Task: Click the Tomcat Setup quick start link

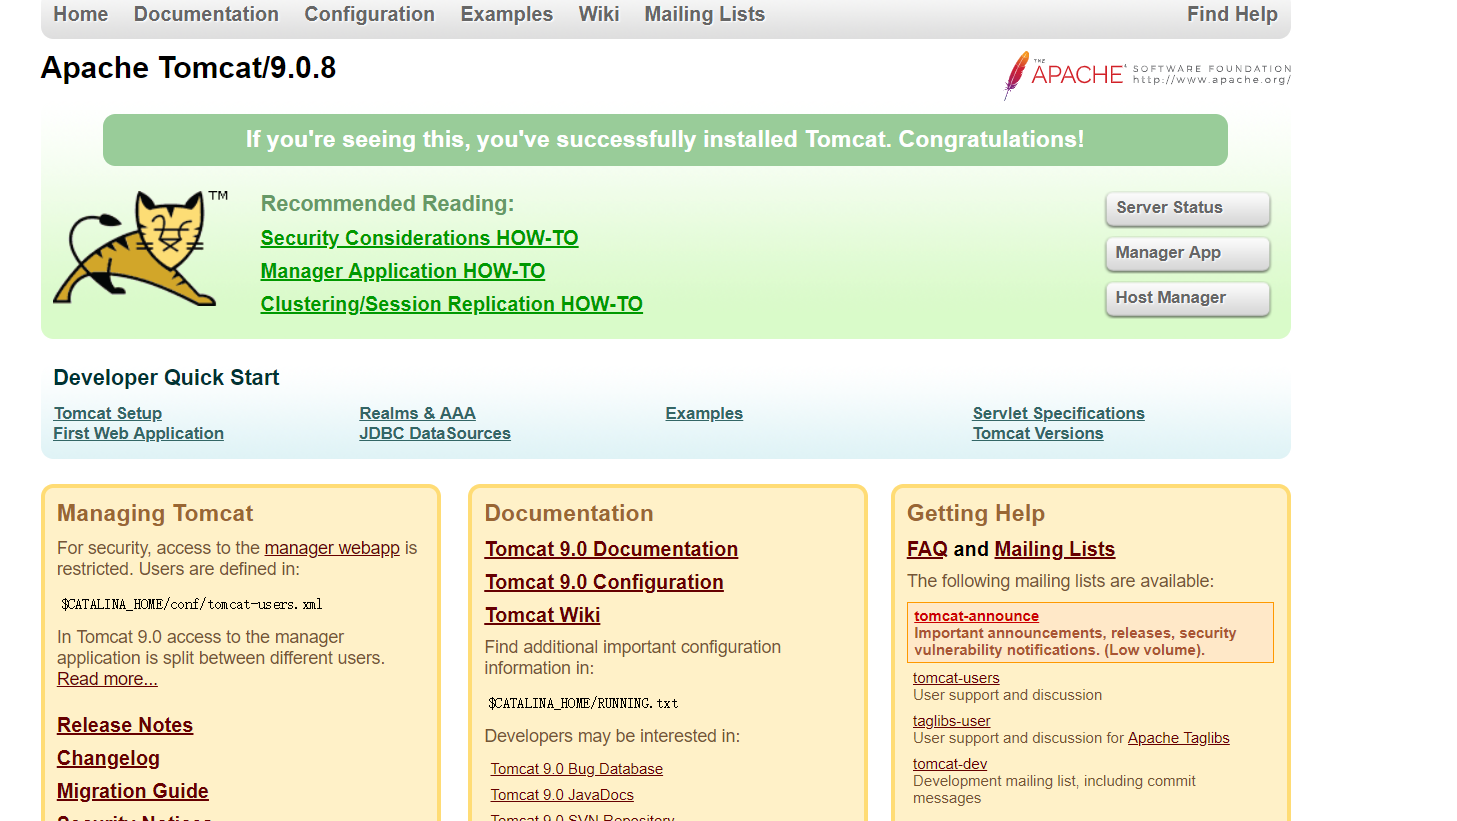Action: [107, 413]
